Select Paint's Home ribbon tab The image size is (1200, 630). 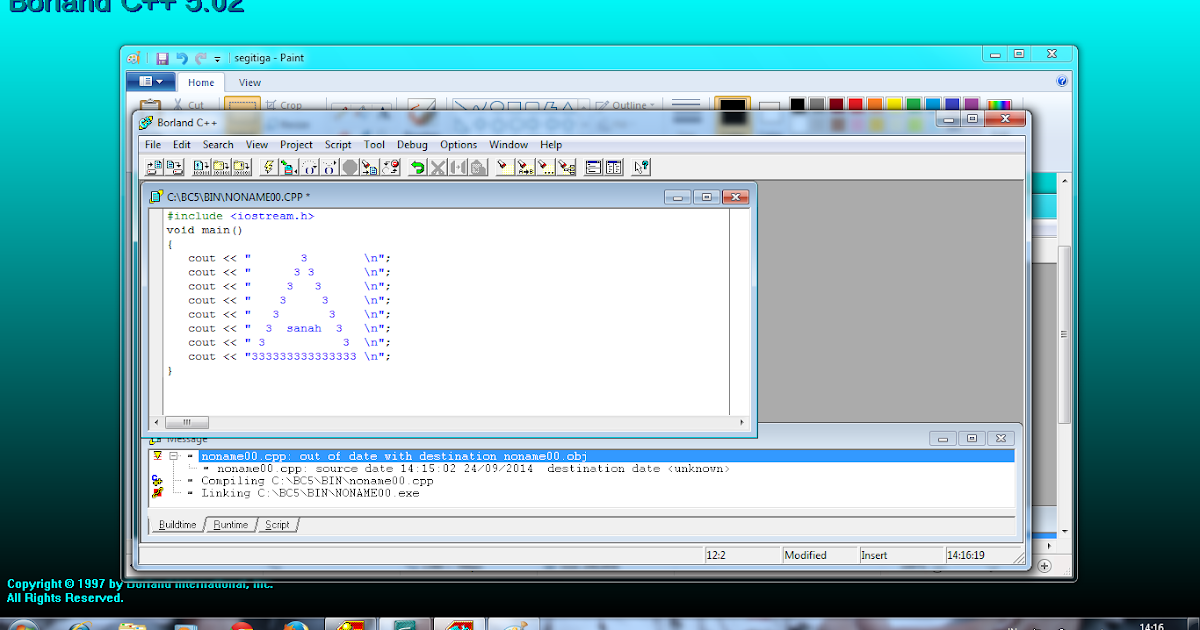pos(201,83)
